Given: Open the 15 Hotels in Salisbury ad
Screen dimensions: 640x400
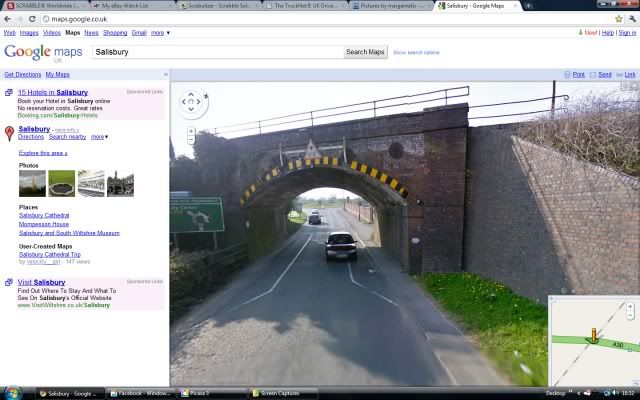Looking at the screenshot, I should (x=53, y=93).
